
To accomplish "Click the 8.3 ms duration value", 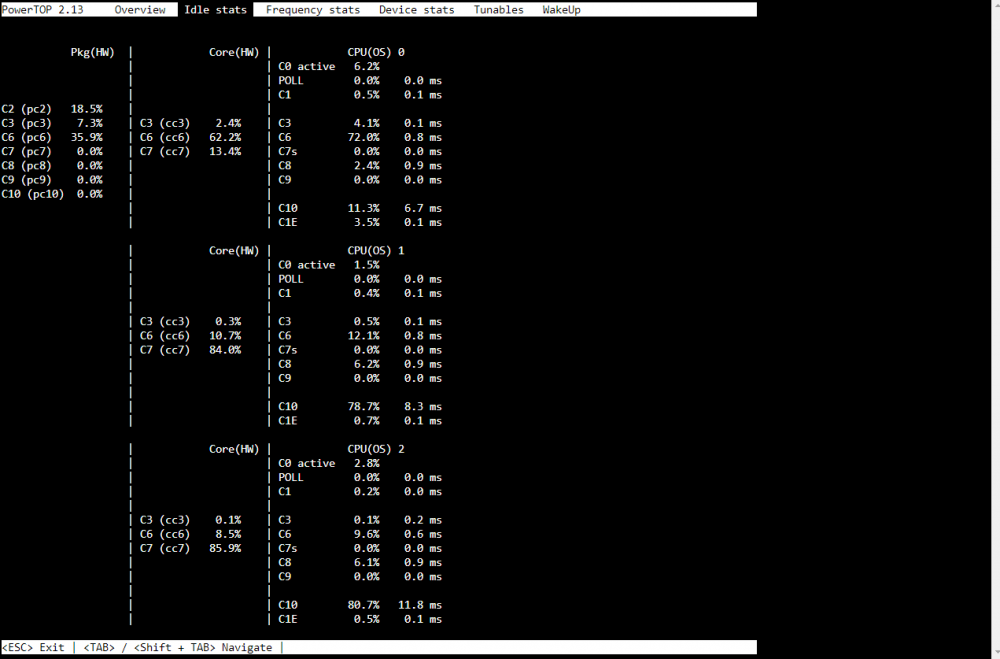I will point(423,406).
